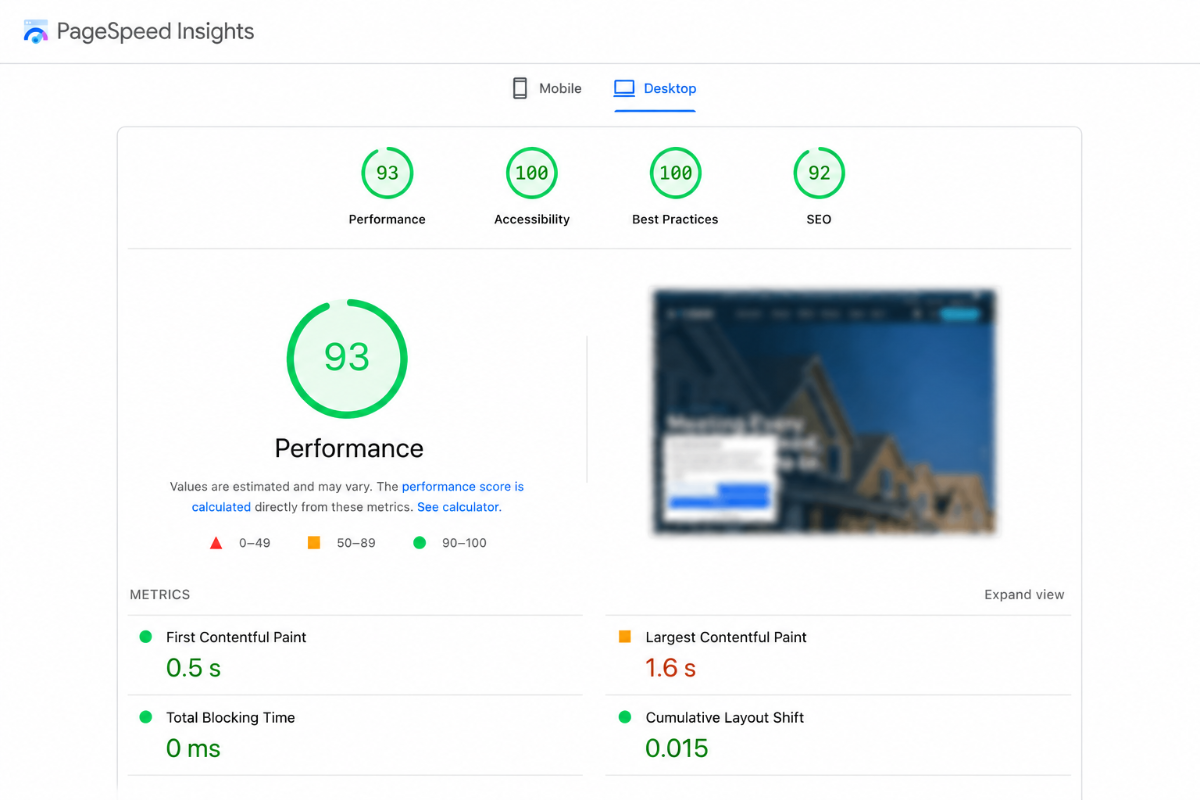This screenshot has height=800, width=1200.
Task: Jump to Performance score gauge 93
Action: 387,173
